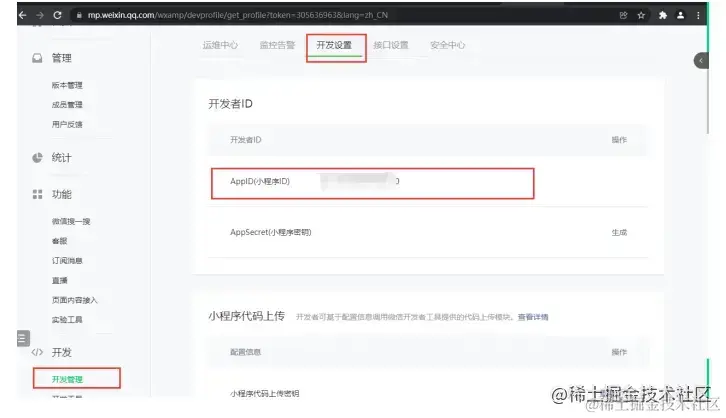Screen dimensions: 726x418
Task: Switch to the 监控告警 tab
Action: (x=277, y=45)
